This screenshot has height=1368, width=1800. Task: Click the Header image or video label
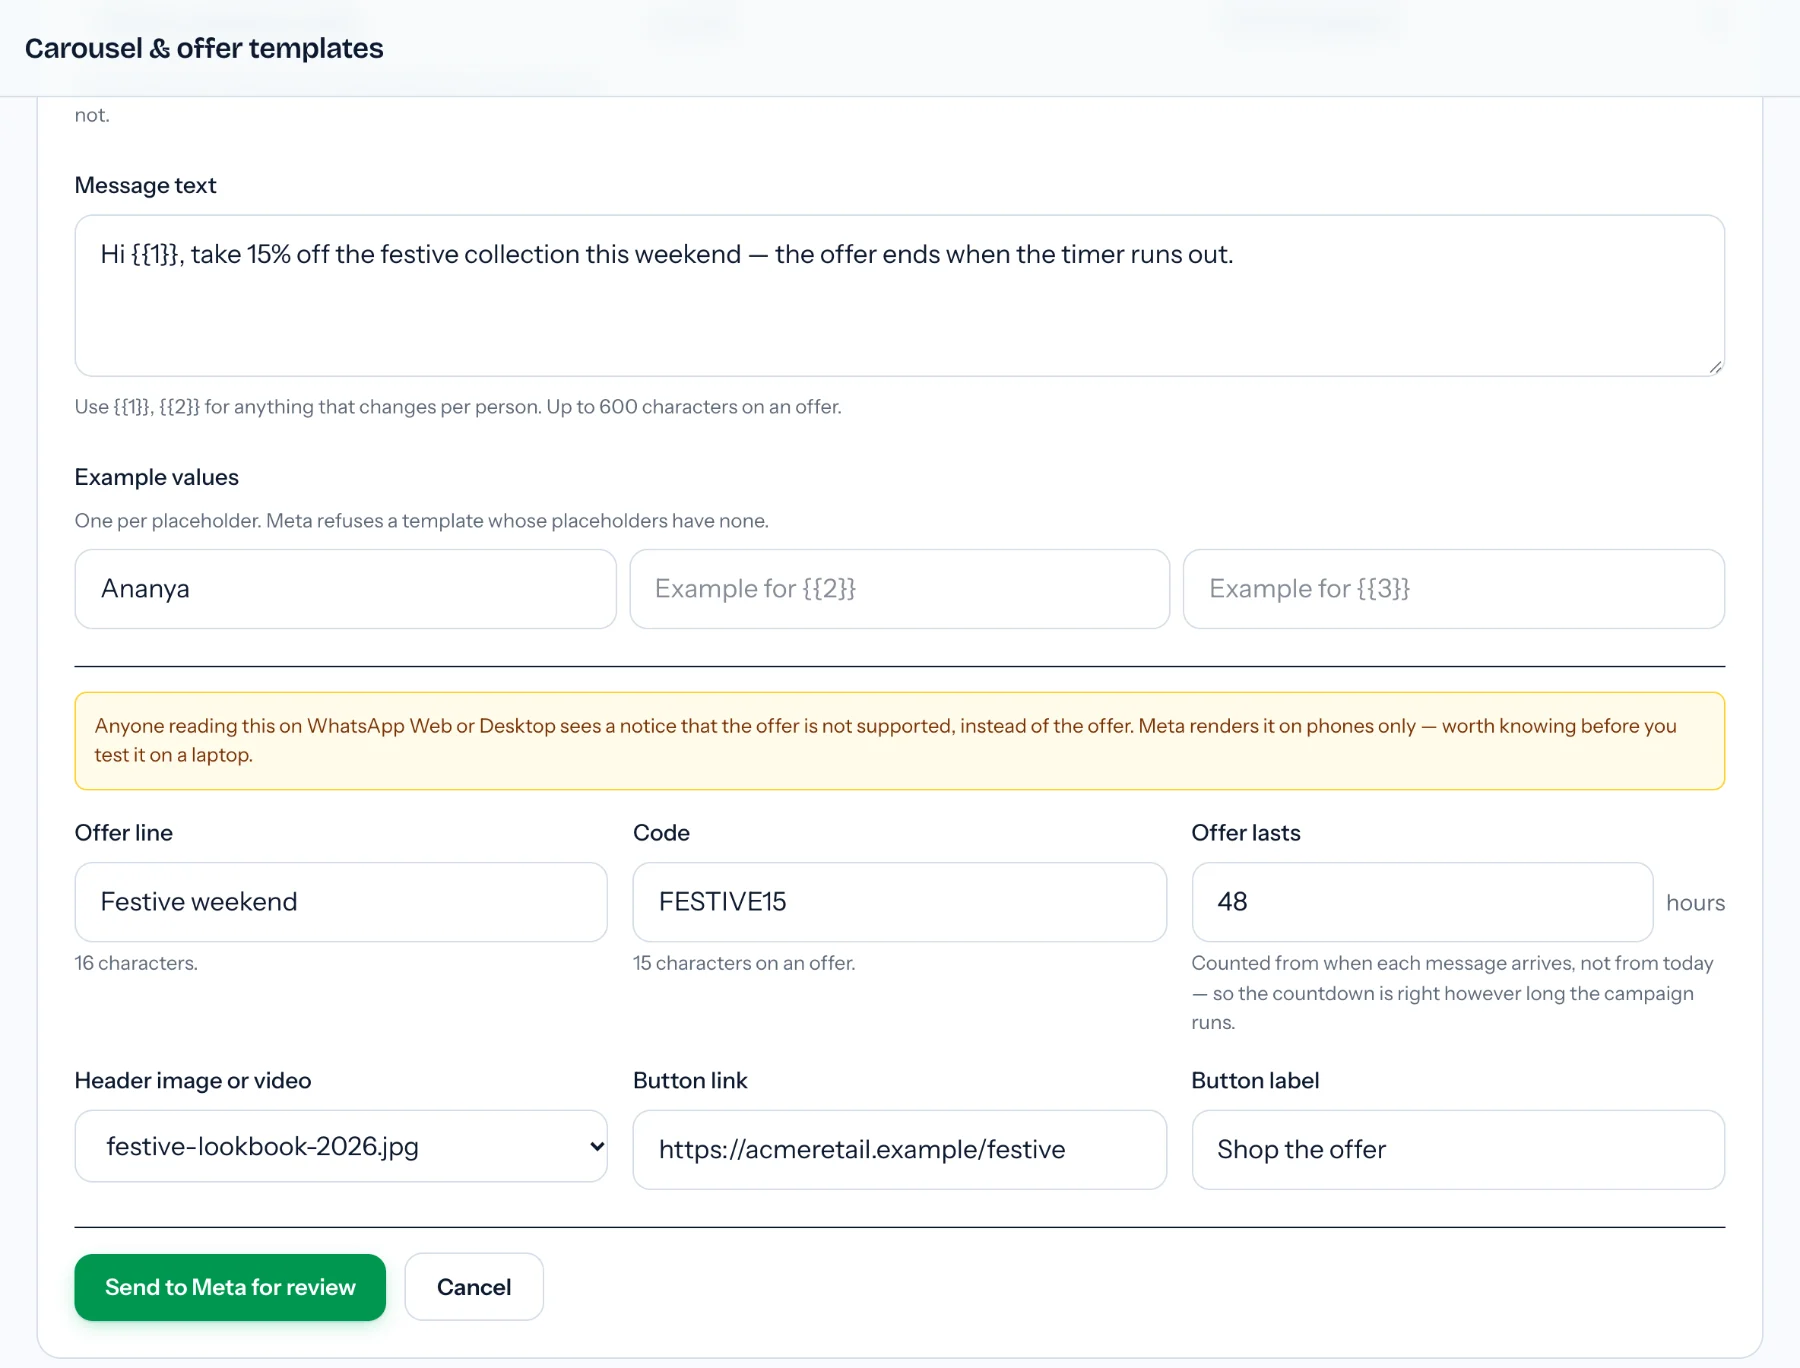(x=193, y=1081)
